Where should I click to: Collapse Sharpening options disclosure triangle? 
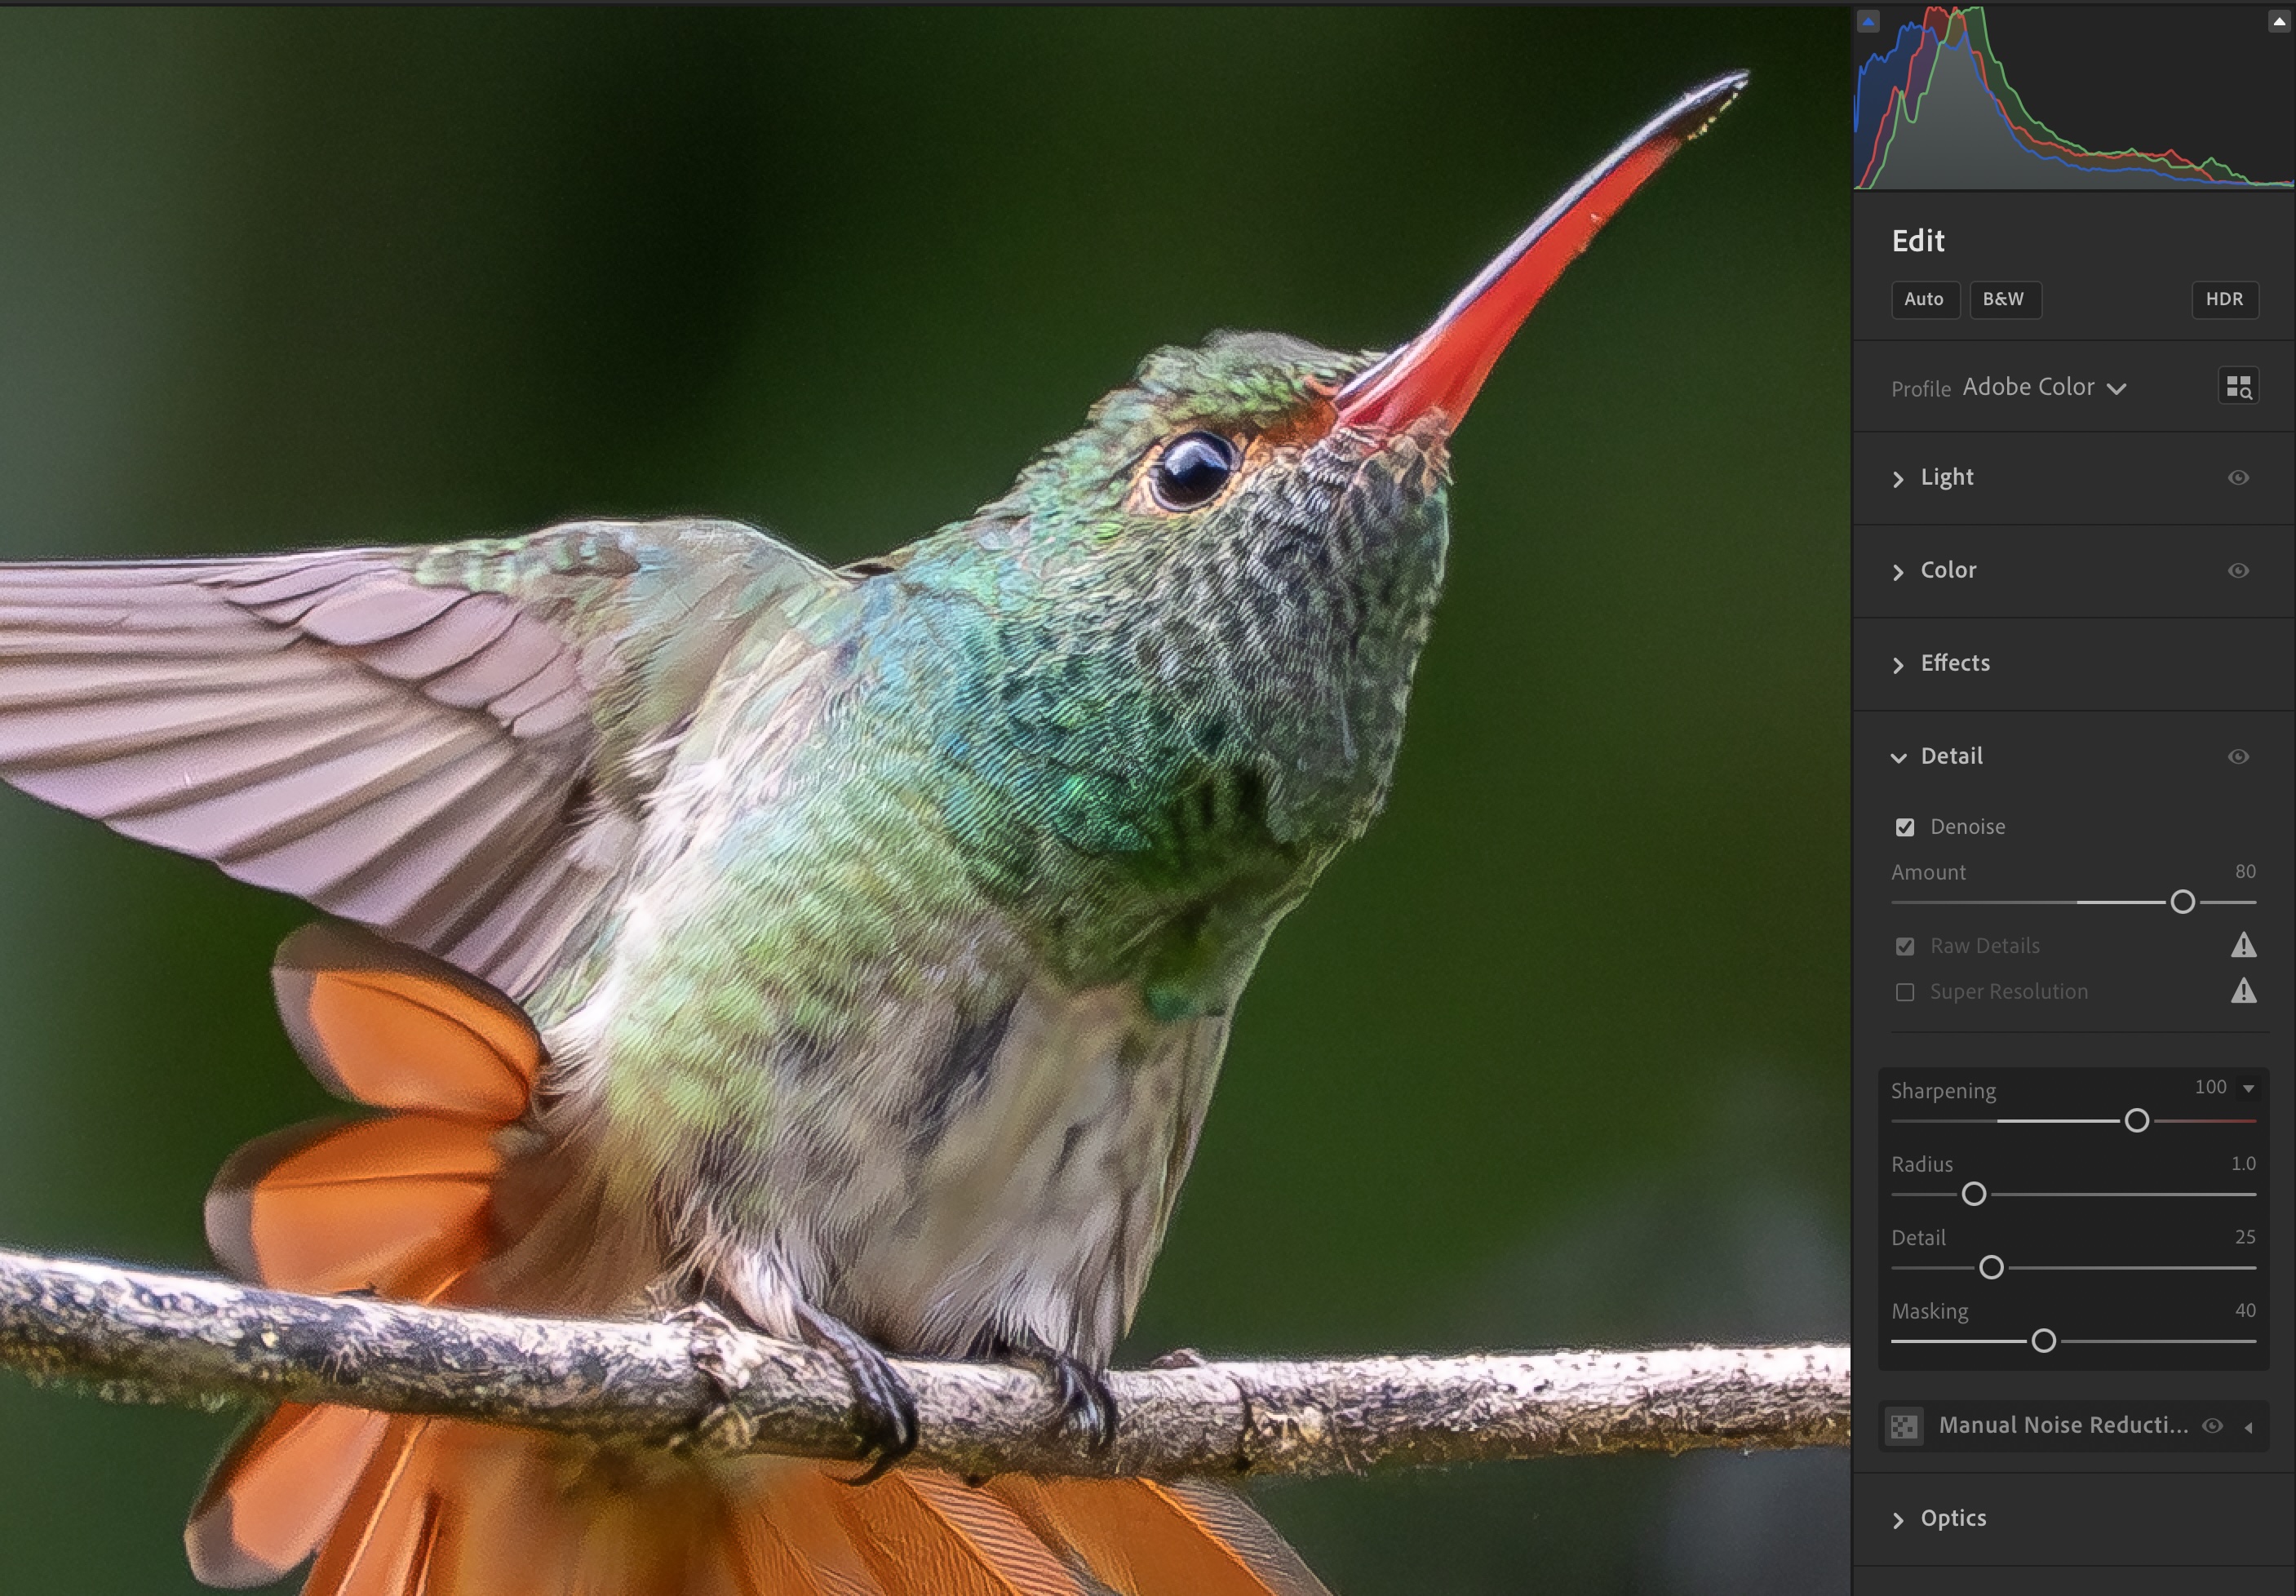[x=2248, y=1088]
